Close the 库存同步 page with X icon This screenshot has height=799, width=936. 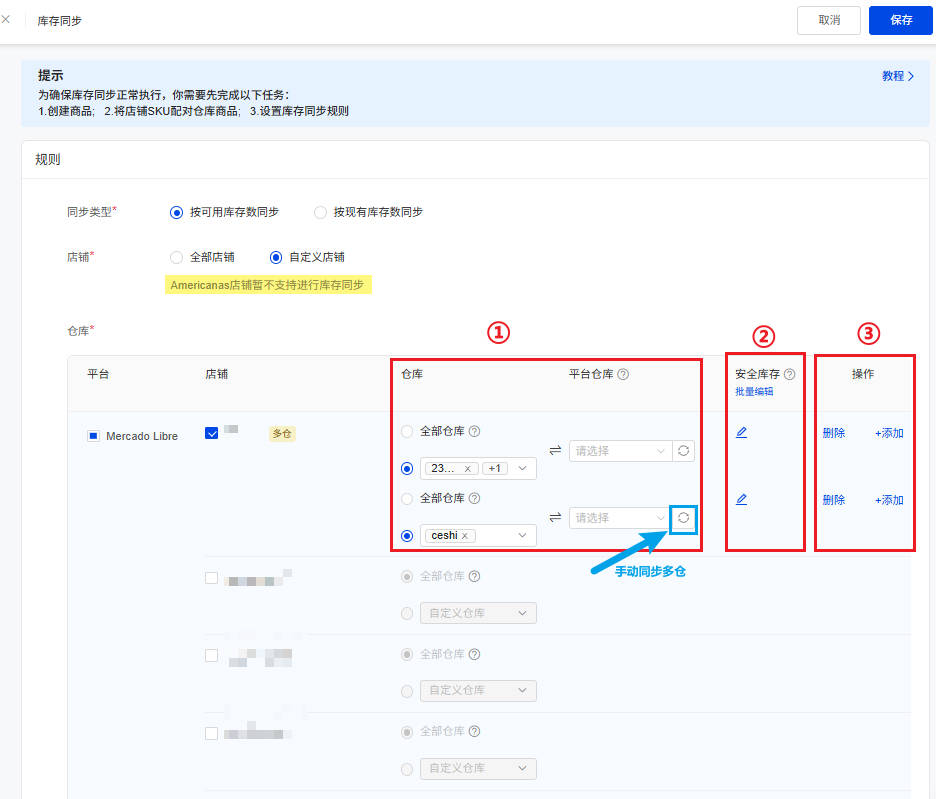coord(7,19)
